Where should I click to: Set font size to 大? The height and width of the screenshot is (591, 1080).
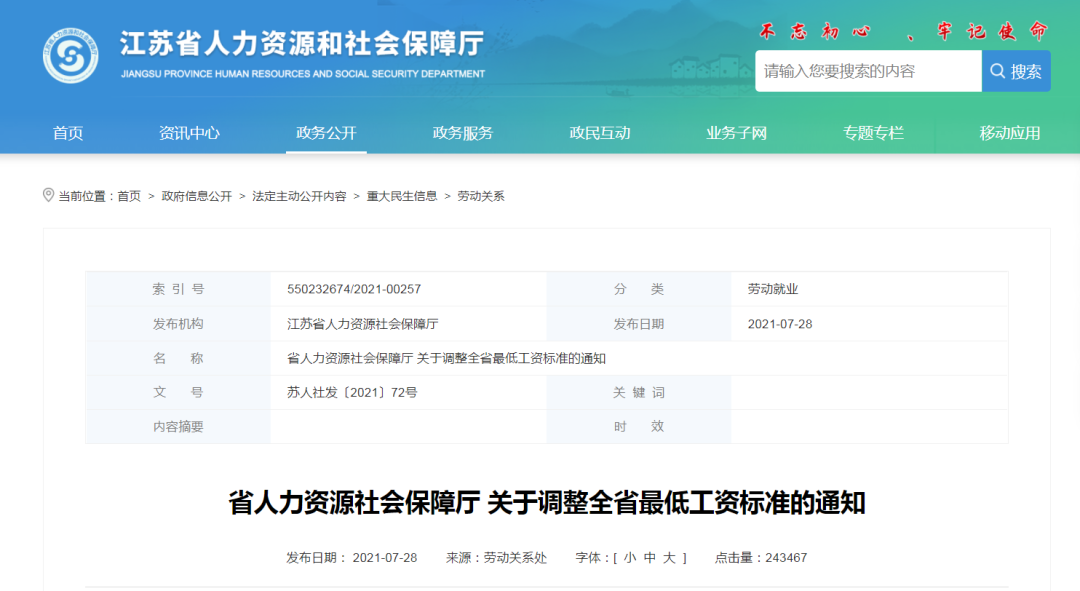pyautogui.click(x=669, y=558)
